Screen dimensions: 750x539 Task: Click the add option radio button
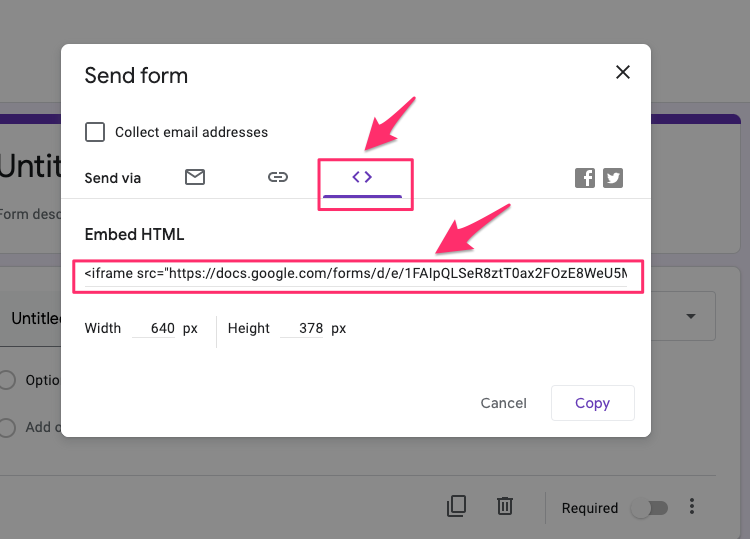tap(8, 427)
